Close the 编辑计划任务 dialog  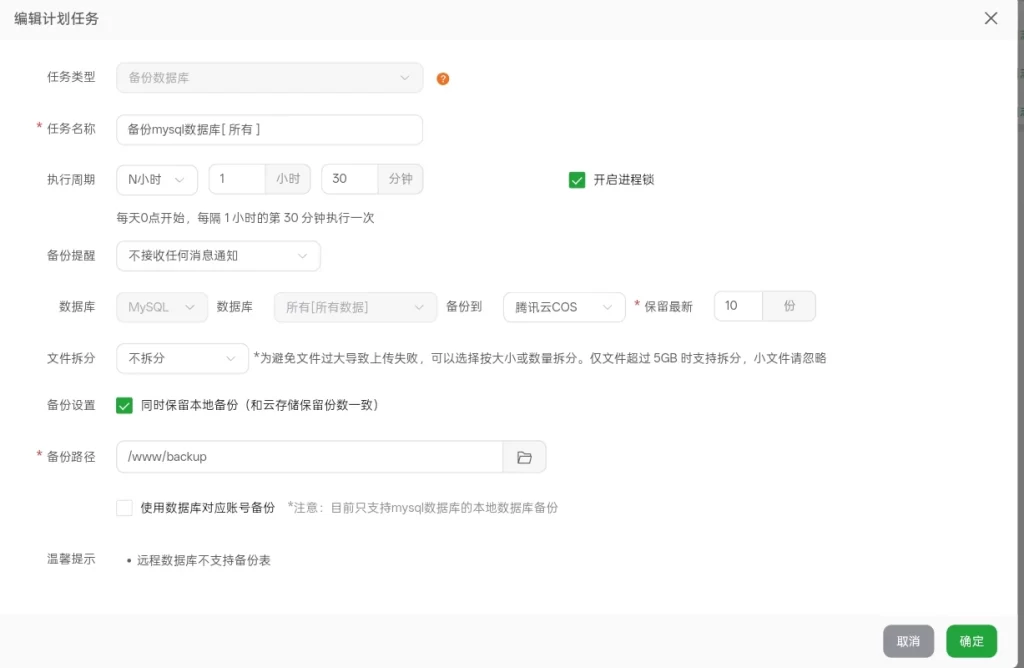(x=990, y=18)
